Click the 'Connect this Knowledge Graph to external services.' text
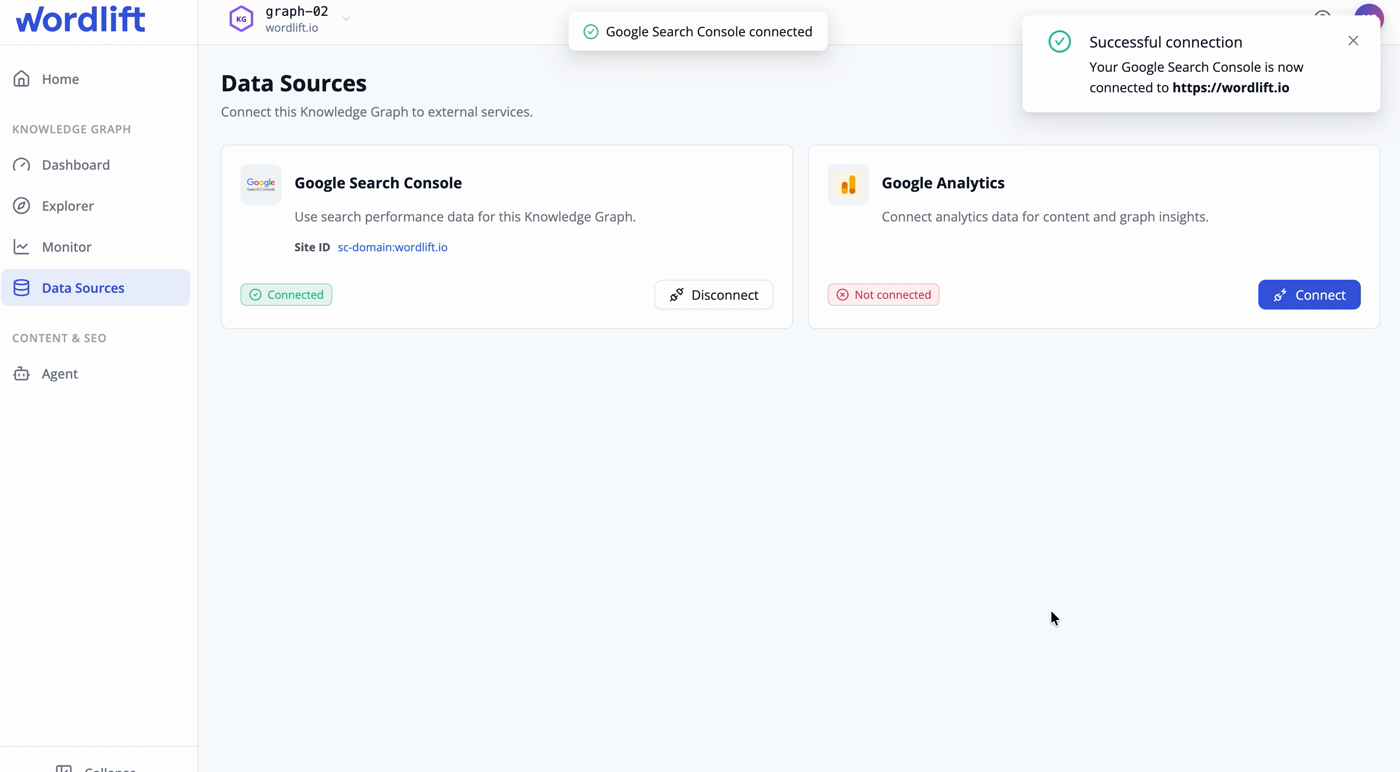 point(377,112)
